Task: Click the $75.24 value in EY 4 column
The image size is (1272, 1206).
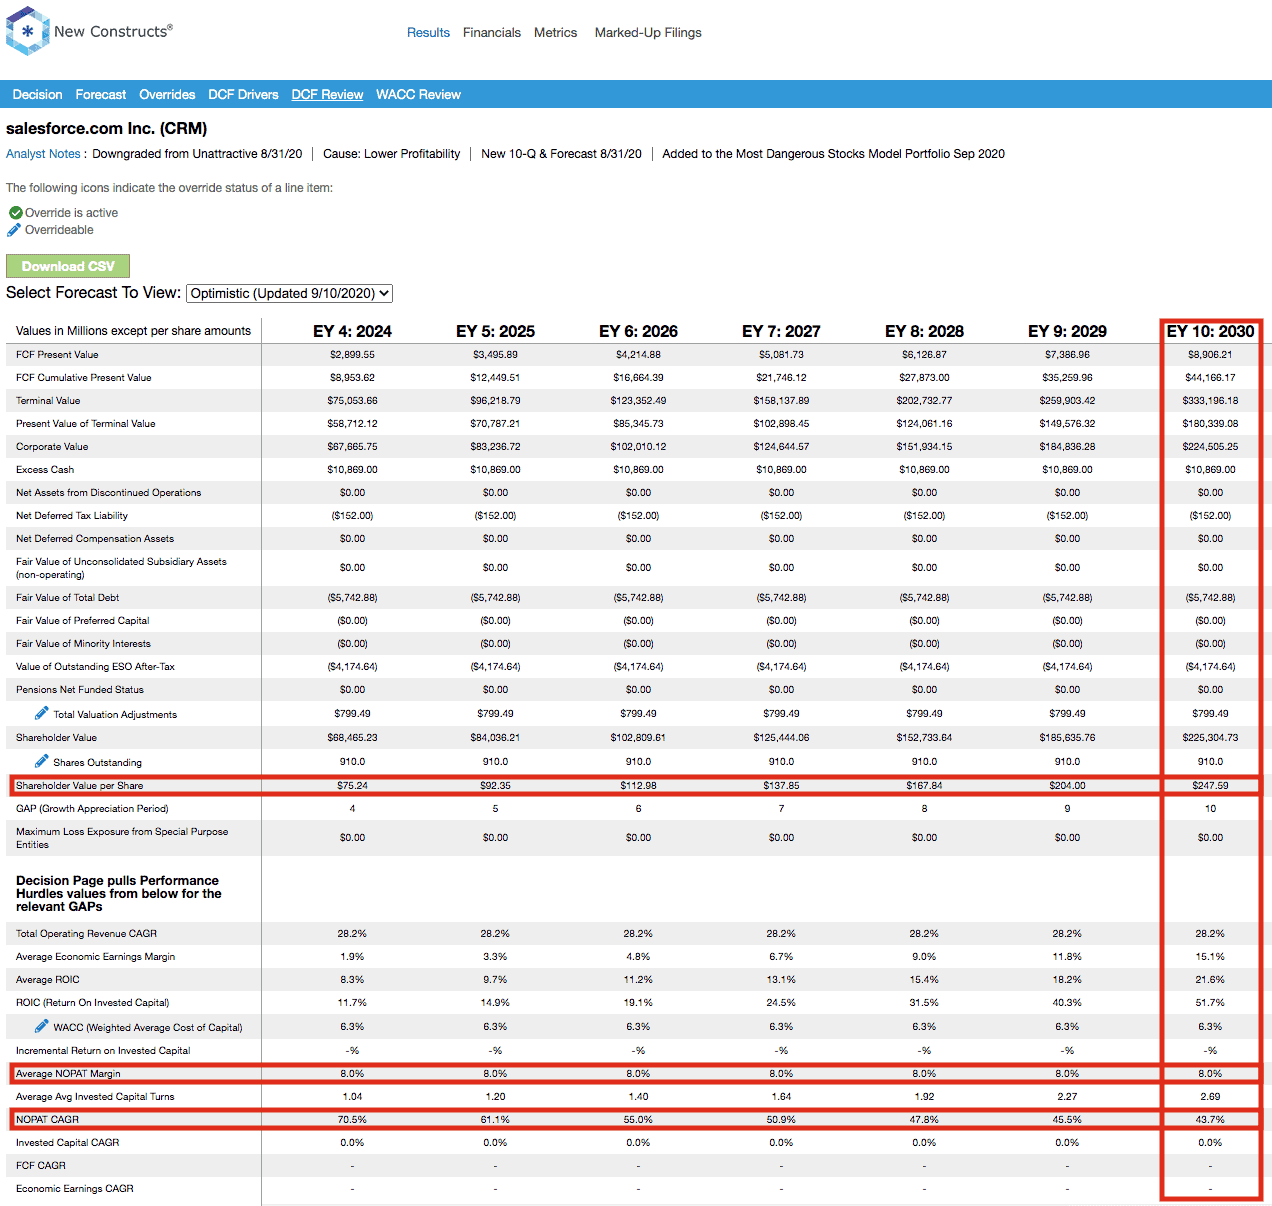Action: 352,786
